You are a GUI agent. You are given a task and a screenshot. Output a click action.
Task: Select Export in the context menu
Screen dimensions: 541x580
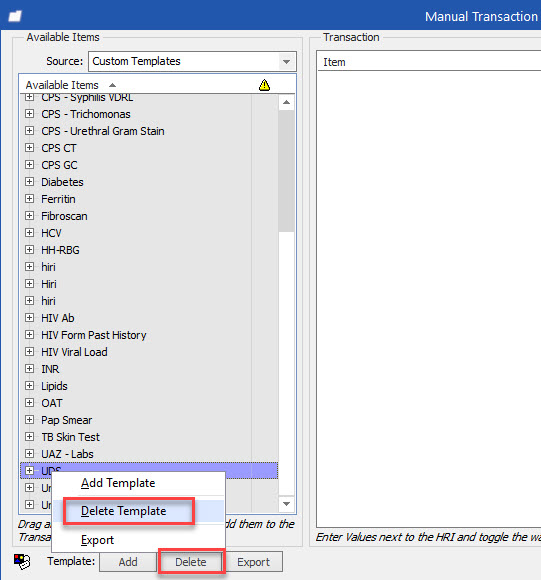[97, 540]
